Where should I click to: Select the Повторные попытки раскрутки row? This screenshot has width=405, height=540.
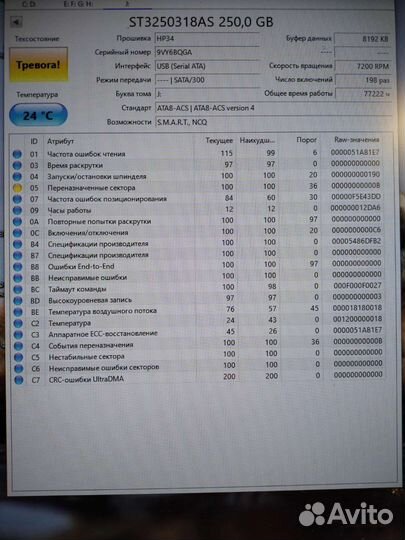197,220
